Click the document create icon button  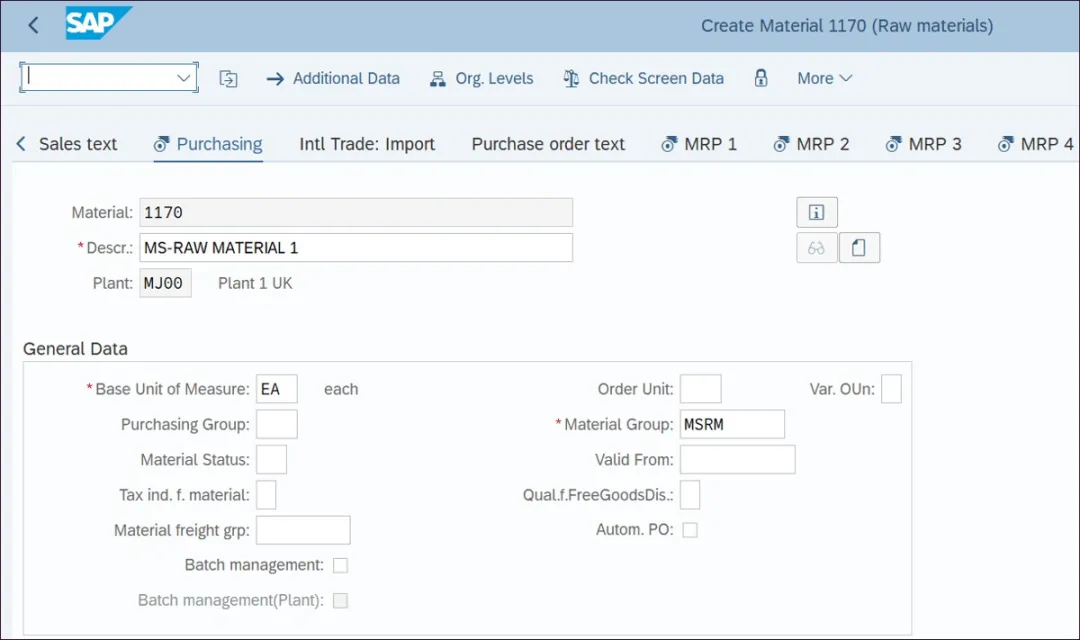(x=859, y=248)
